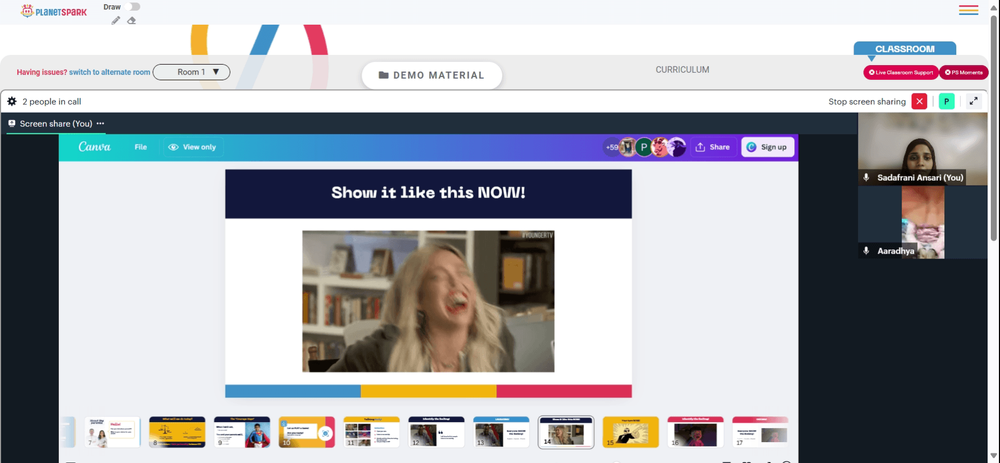Click the PlanetSpark logo
This screenshot has width=1000, height=463.
point(54,11)
